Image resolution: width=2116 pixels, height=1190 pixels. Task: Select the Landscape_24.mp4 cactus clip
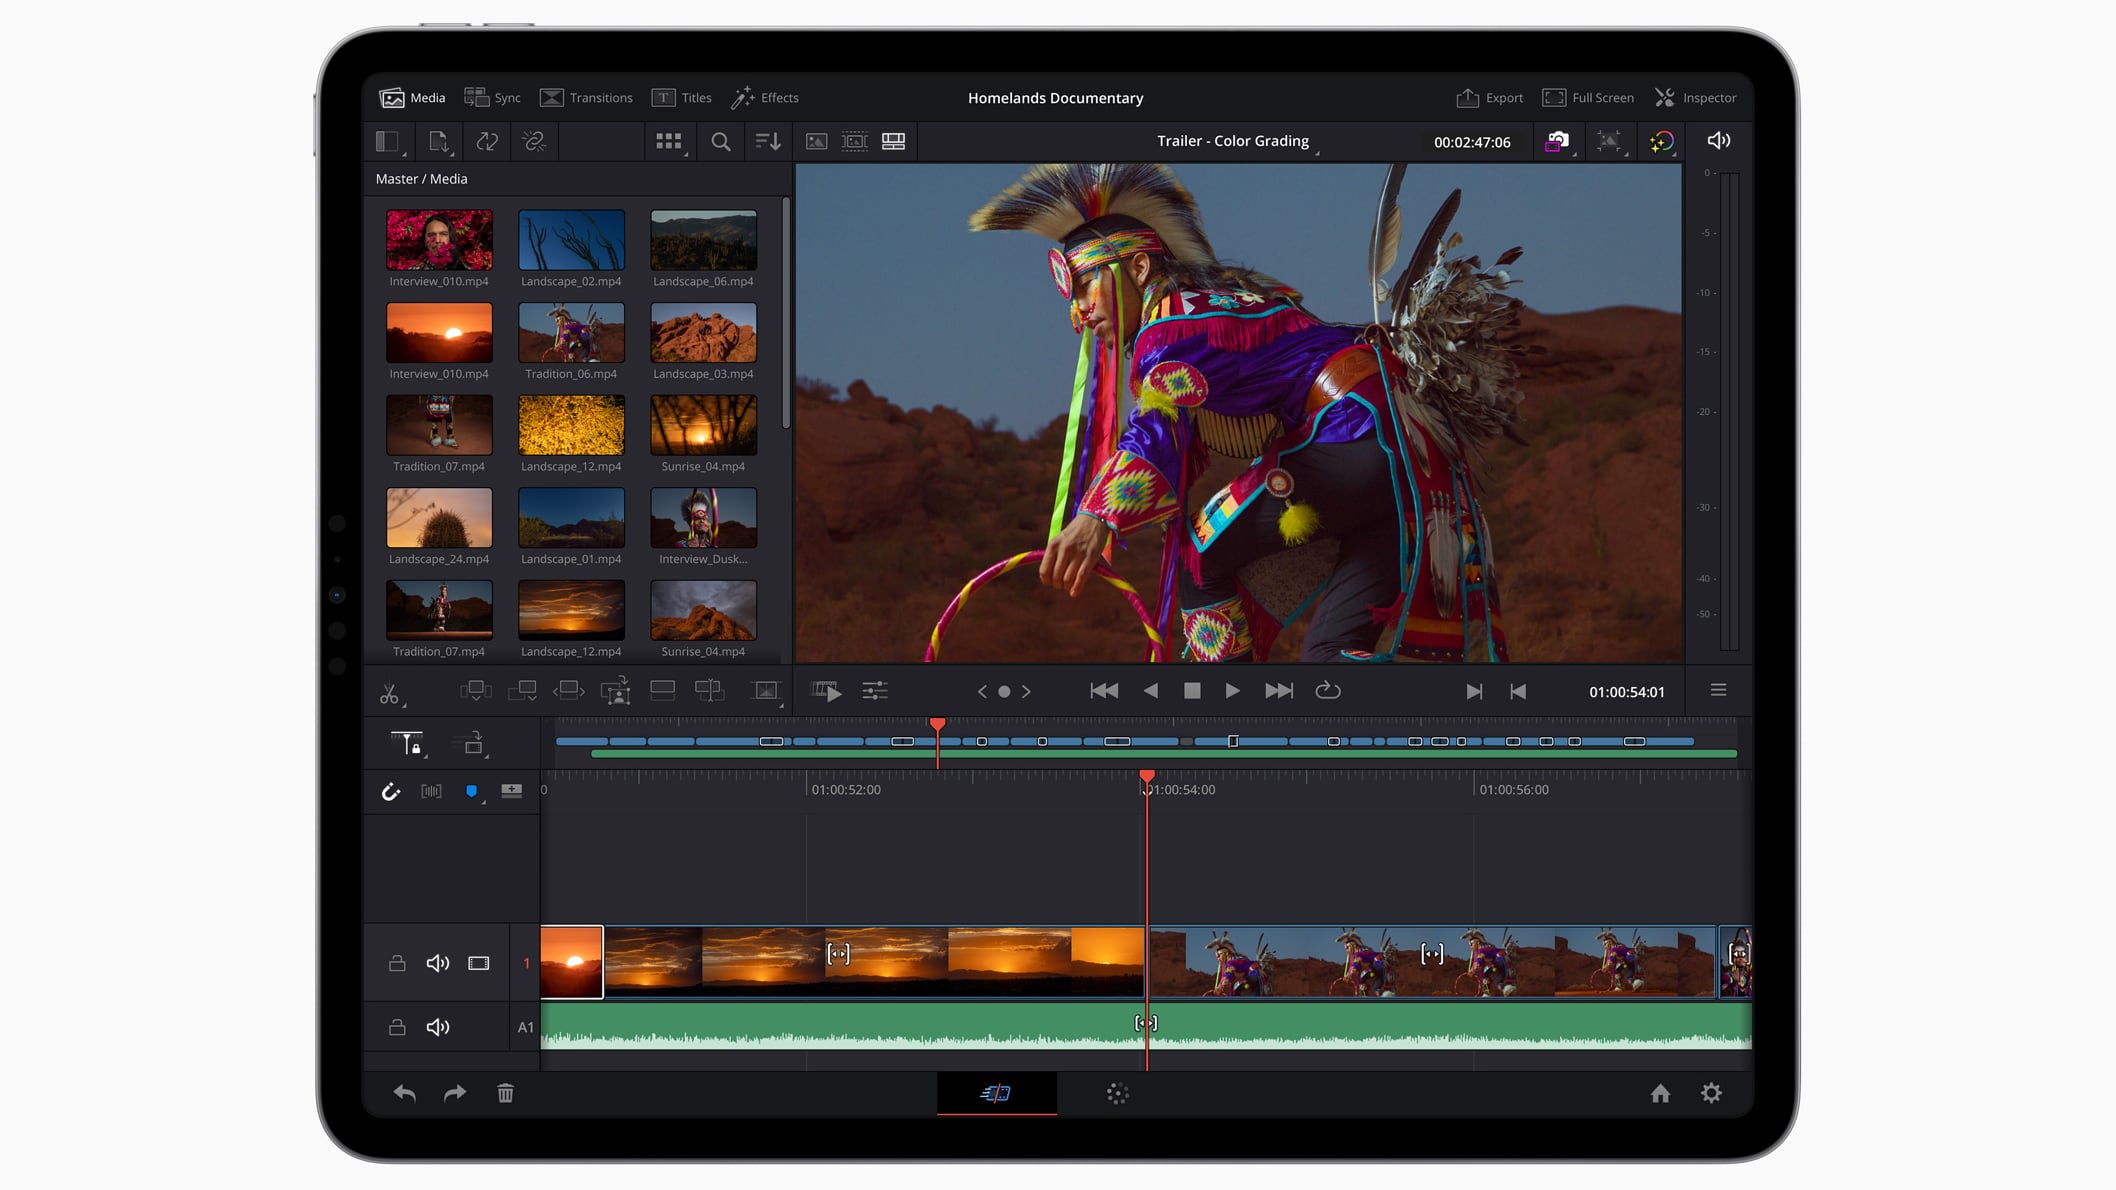[x=439, y=518]
